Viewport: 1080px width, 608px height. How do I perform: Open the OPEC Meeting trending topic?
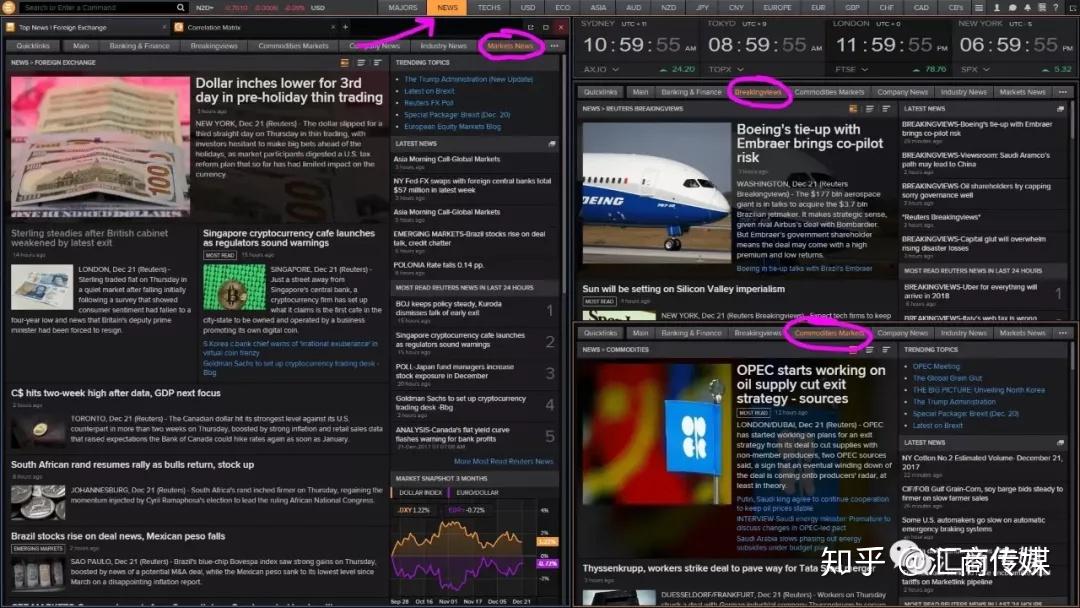936,366
